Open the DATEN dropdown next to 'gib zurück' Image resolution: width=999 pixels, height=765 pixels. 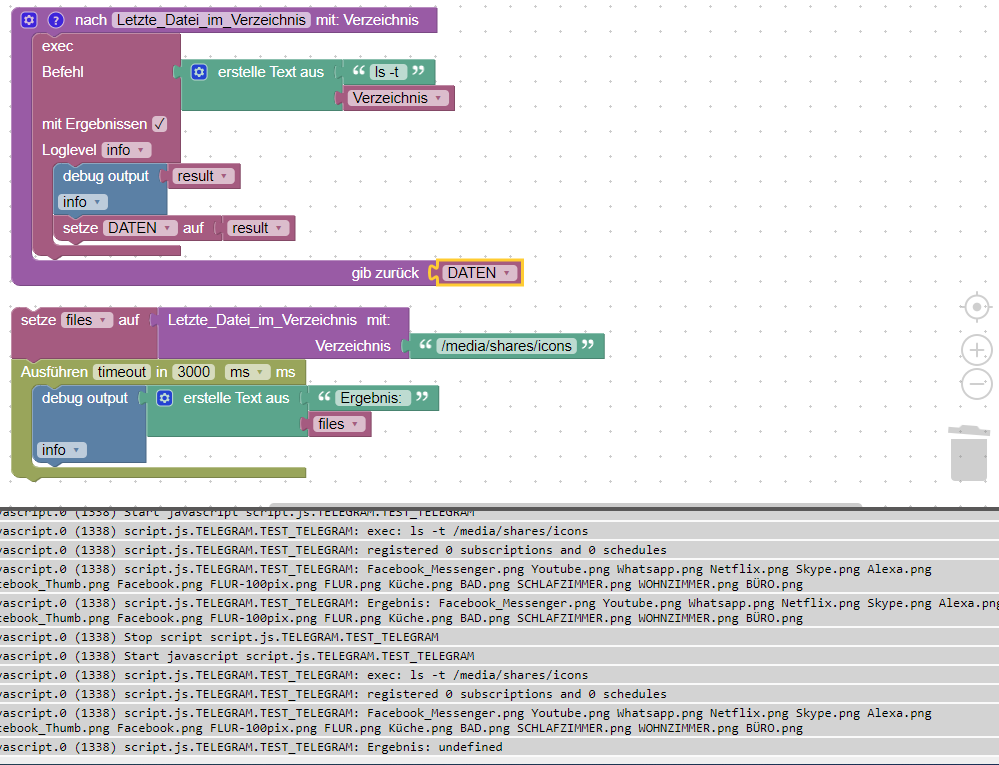[x=479, y=273]
